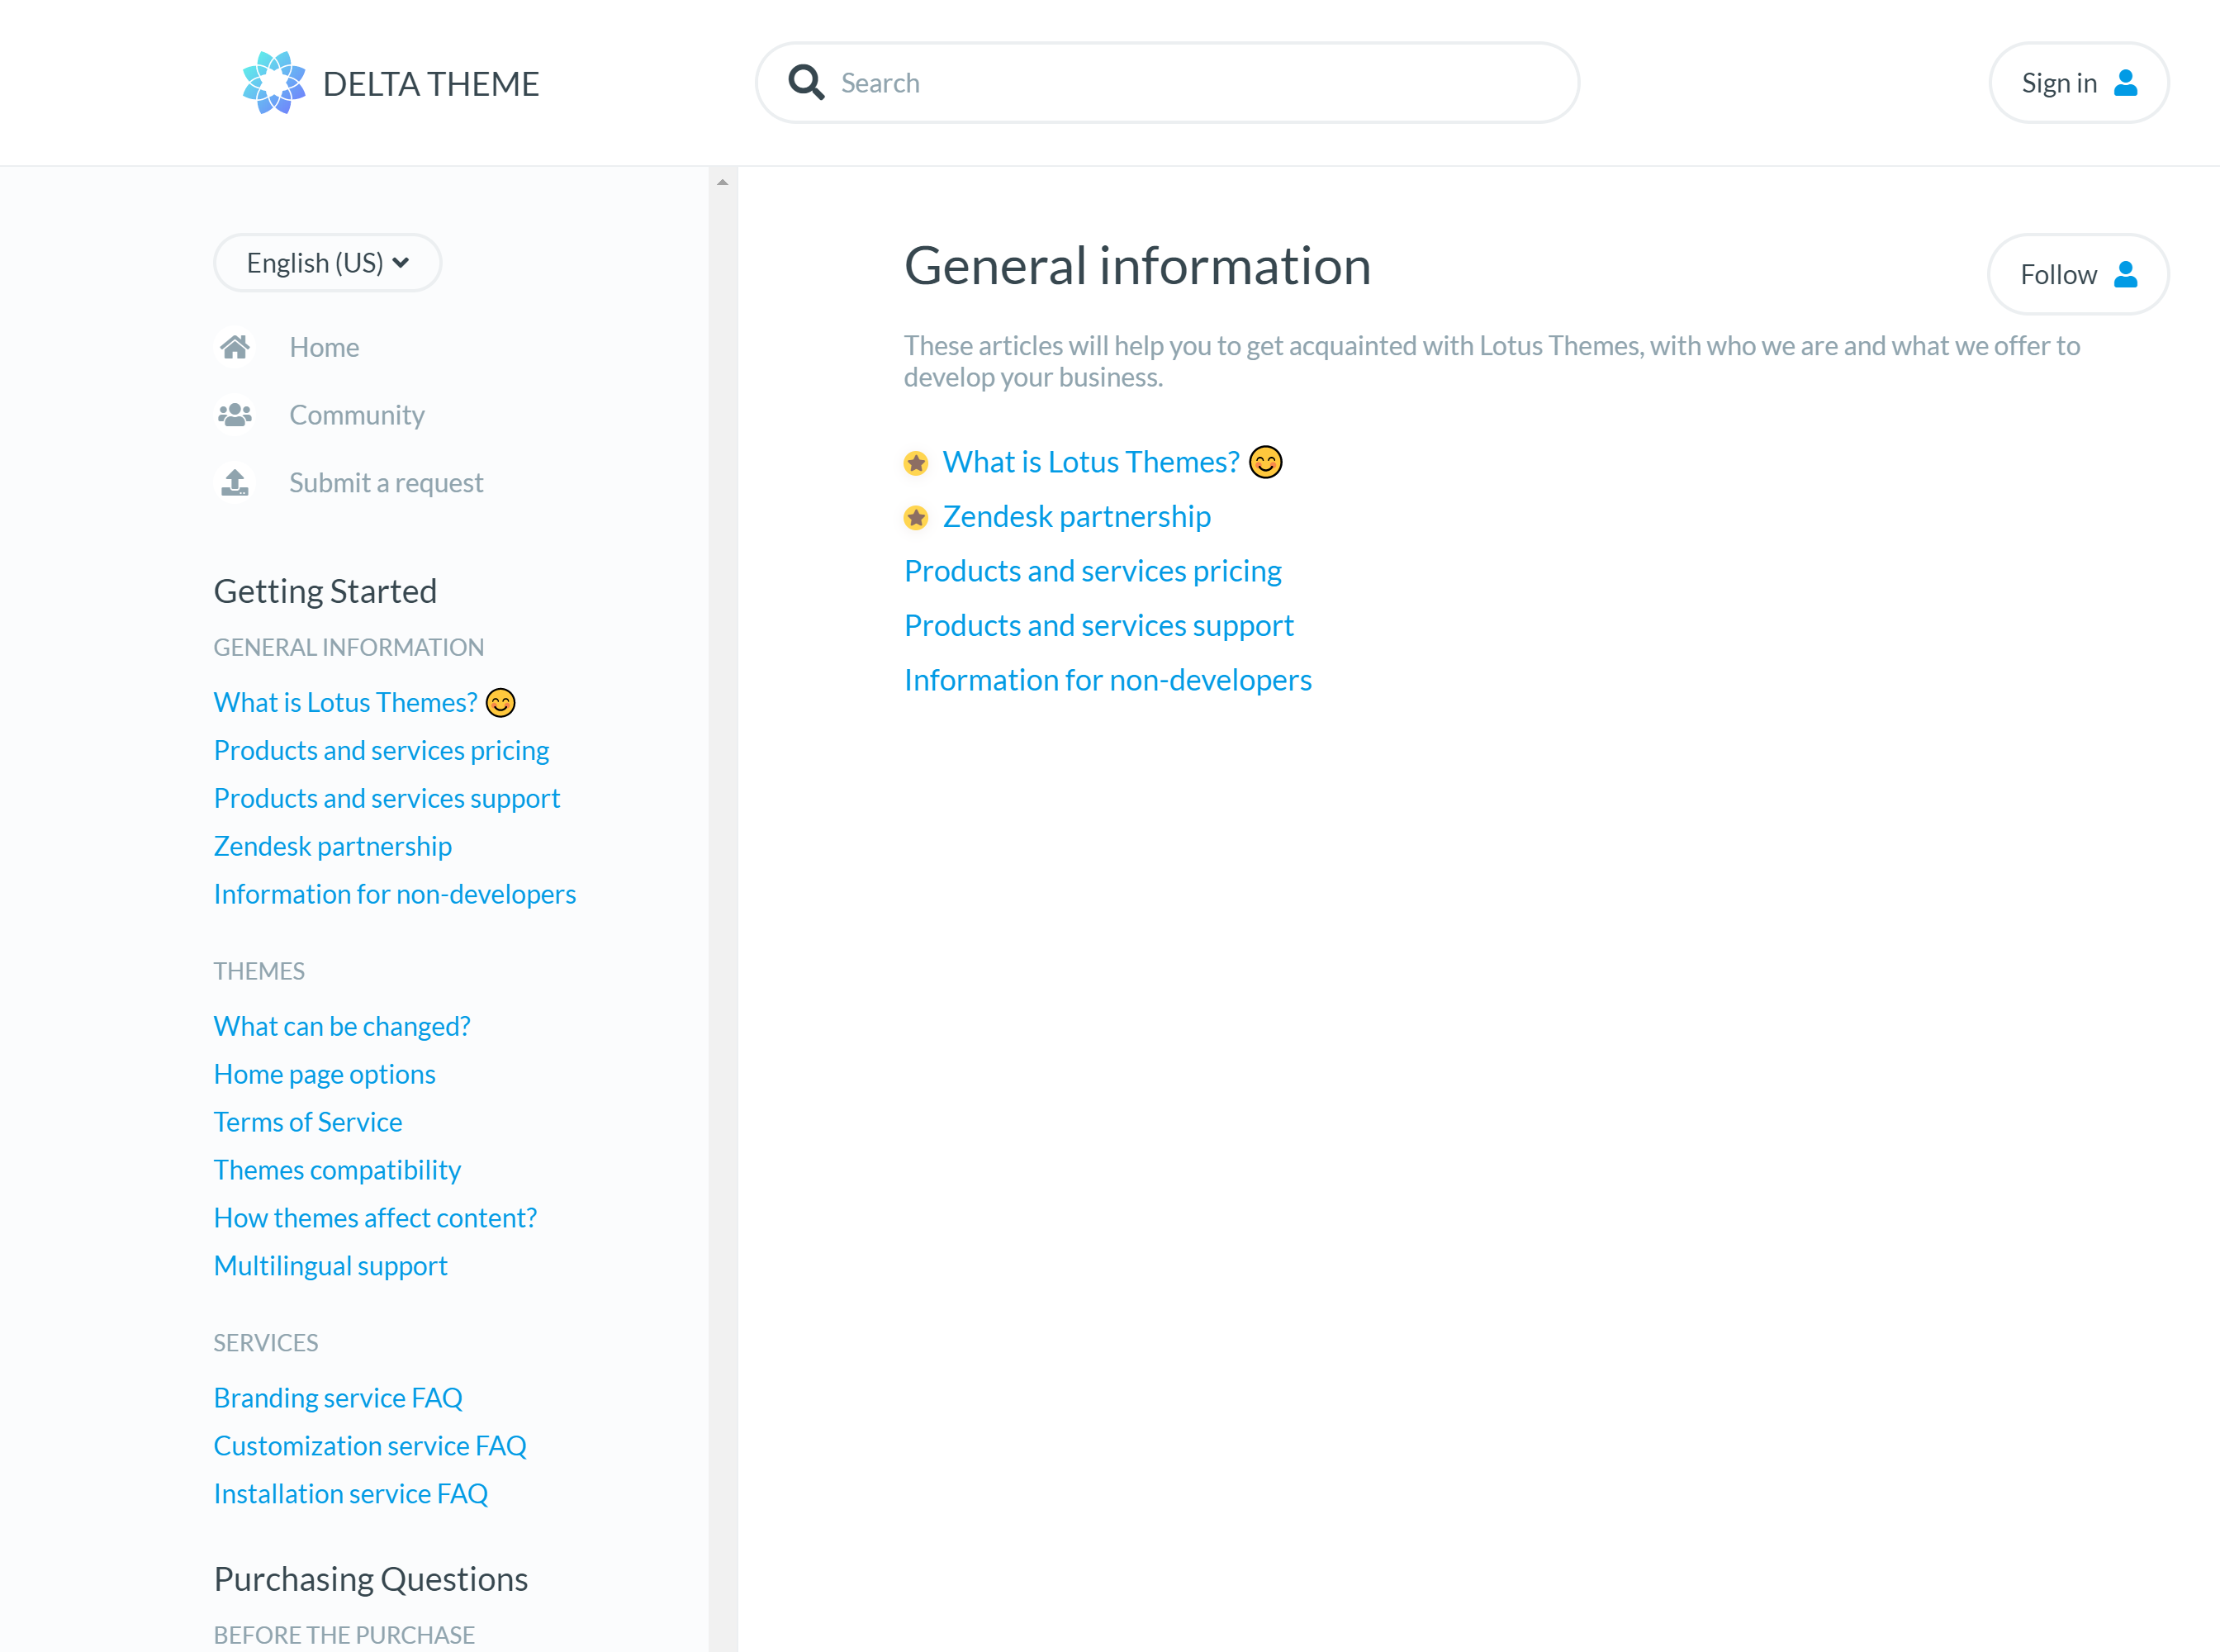Click the Getting Started category heading
Screen dimensions: 2220x1652
pos(325,591)
